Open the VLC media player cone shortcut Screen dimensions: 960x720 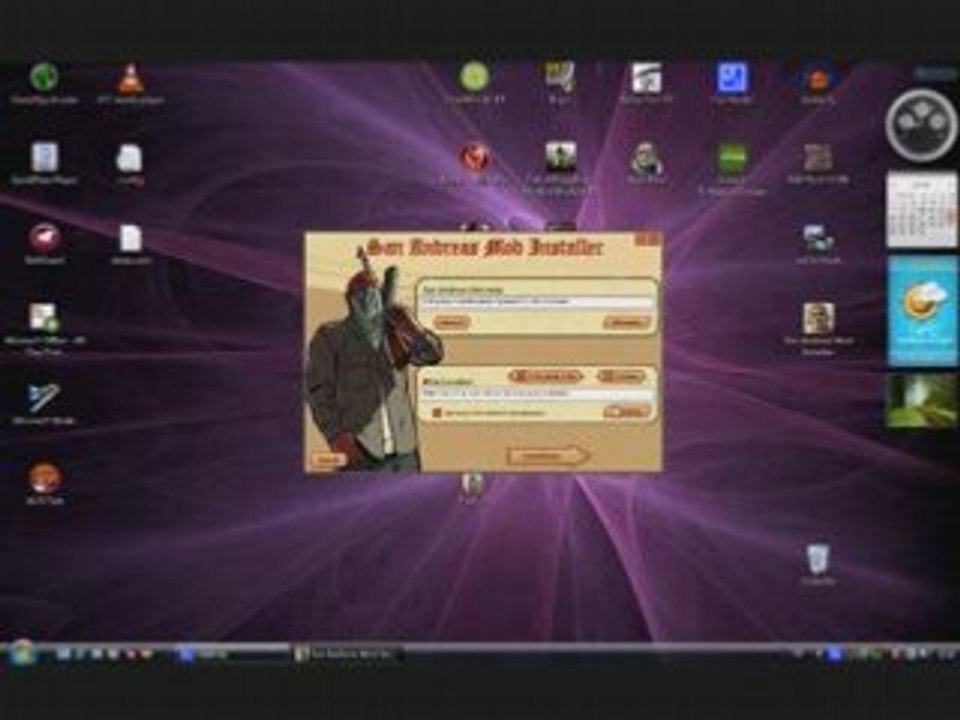tap(130, 78)
